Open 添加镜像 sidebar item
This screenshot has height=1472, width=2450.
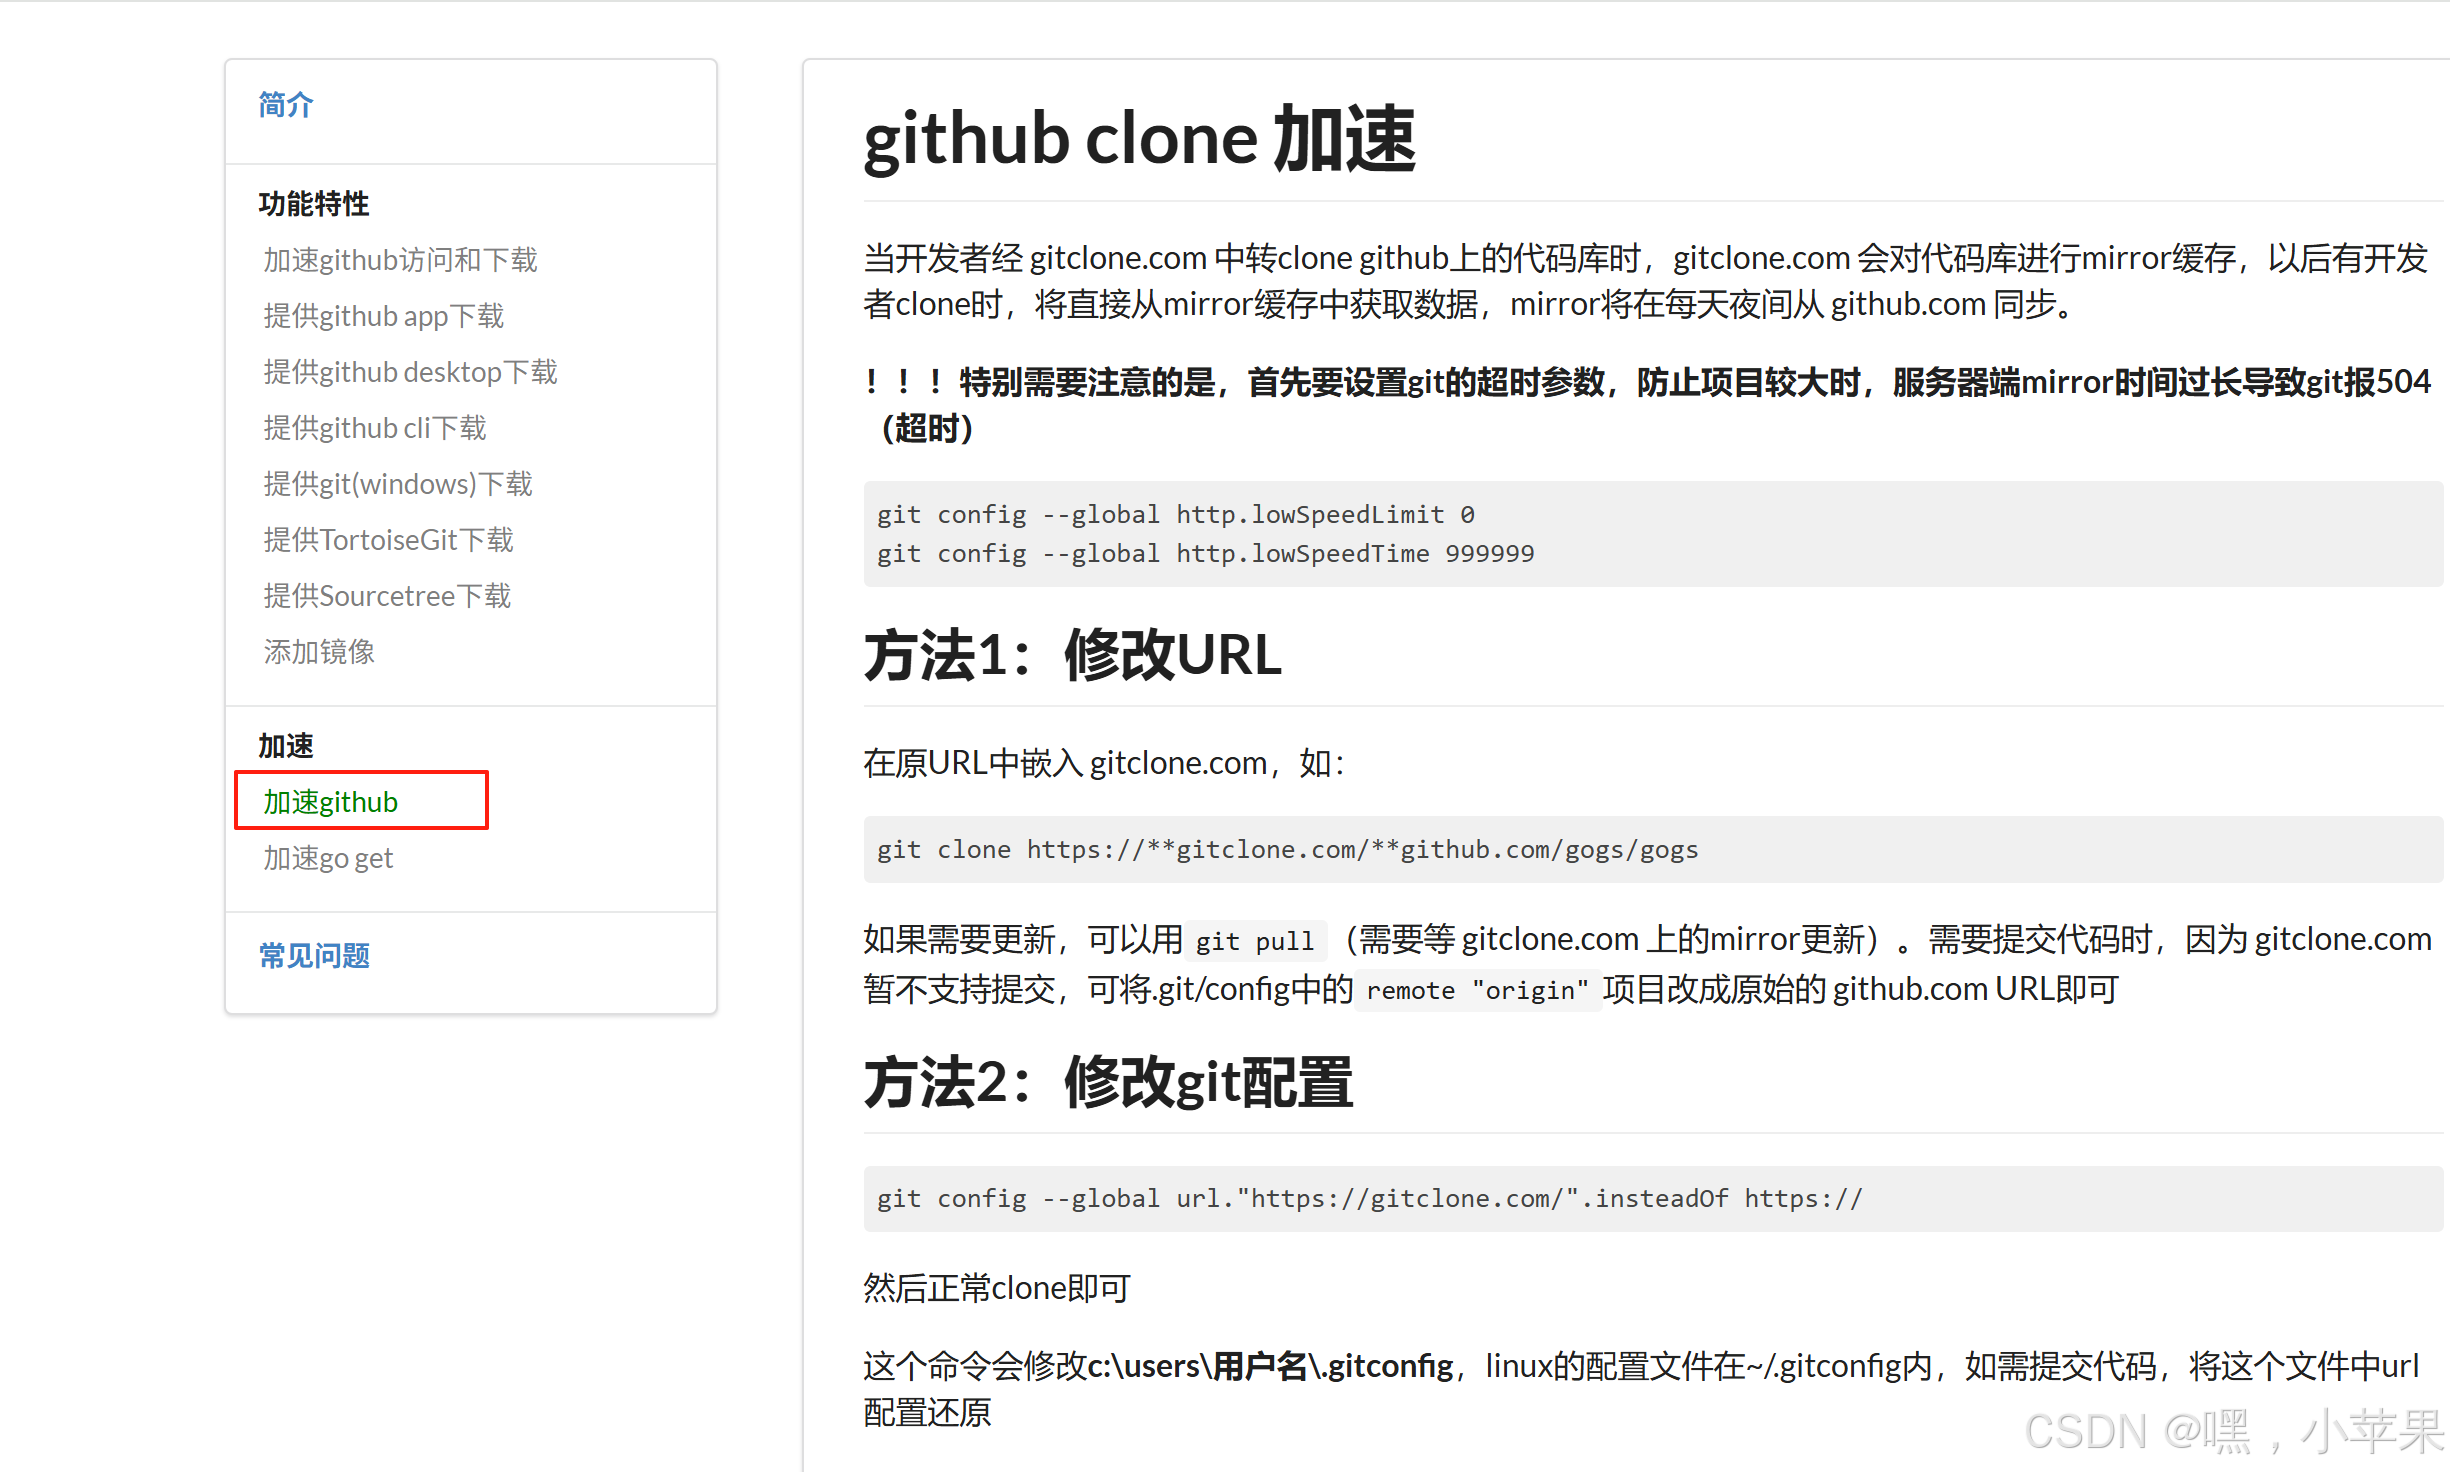point(319,652)
